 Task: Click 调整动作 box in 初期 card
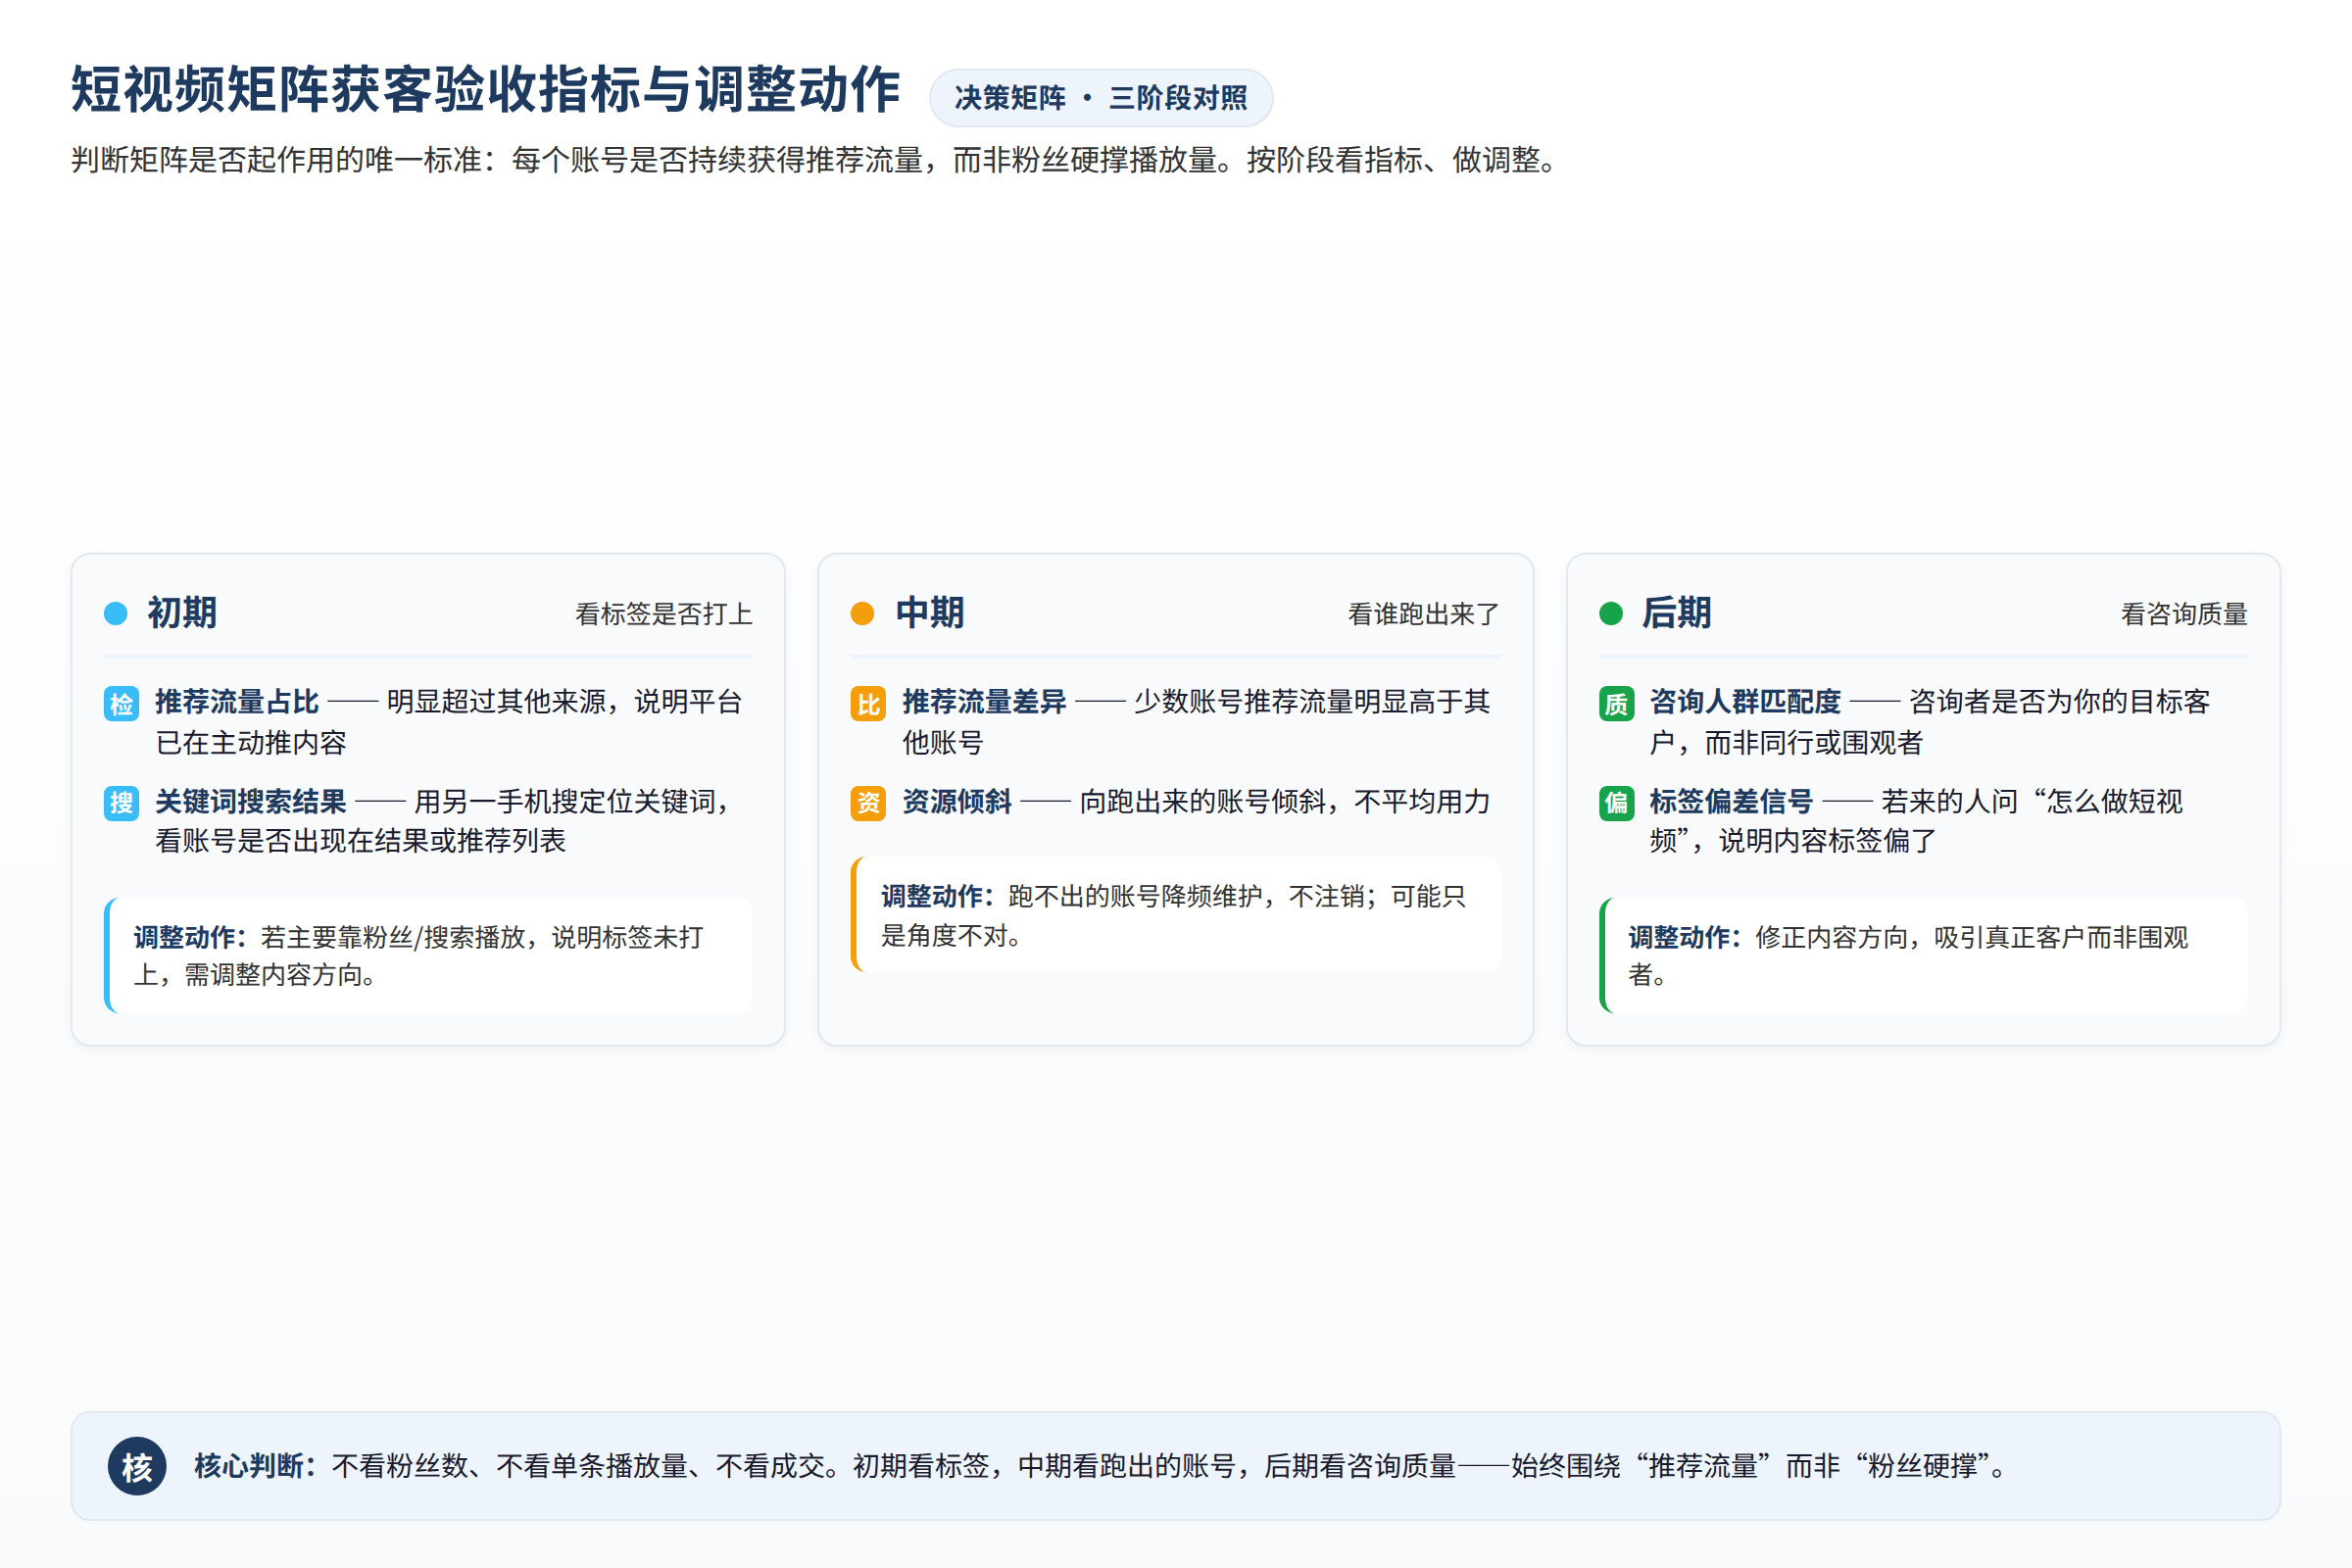(428, 955)
